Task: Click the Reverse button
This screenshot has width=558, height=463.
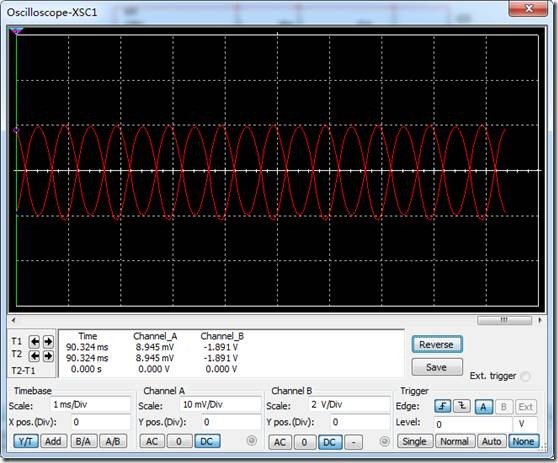Action: (437, 344)
